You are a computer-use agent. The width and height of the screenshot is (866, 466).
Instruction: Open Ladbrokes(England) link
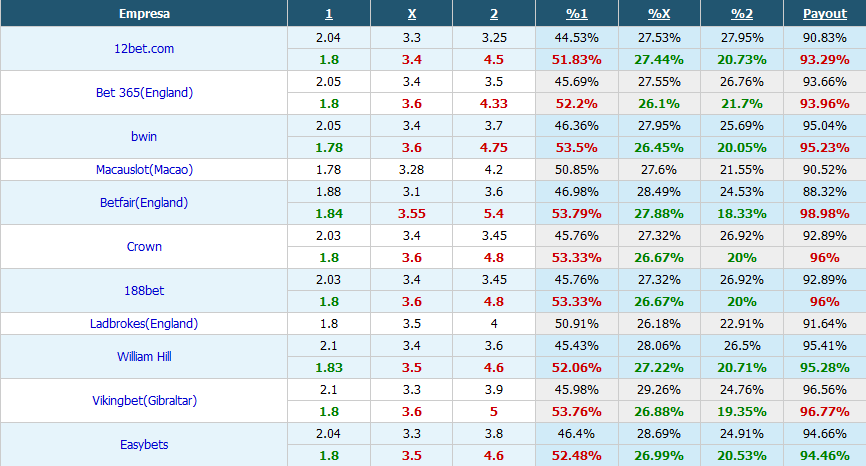(144, 324)
